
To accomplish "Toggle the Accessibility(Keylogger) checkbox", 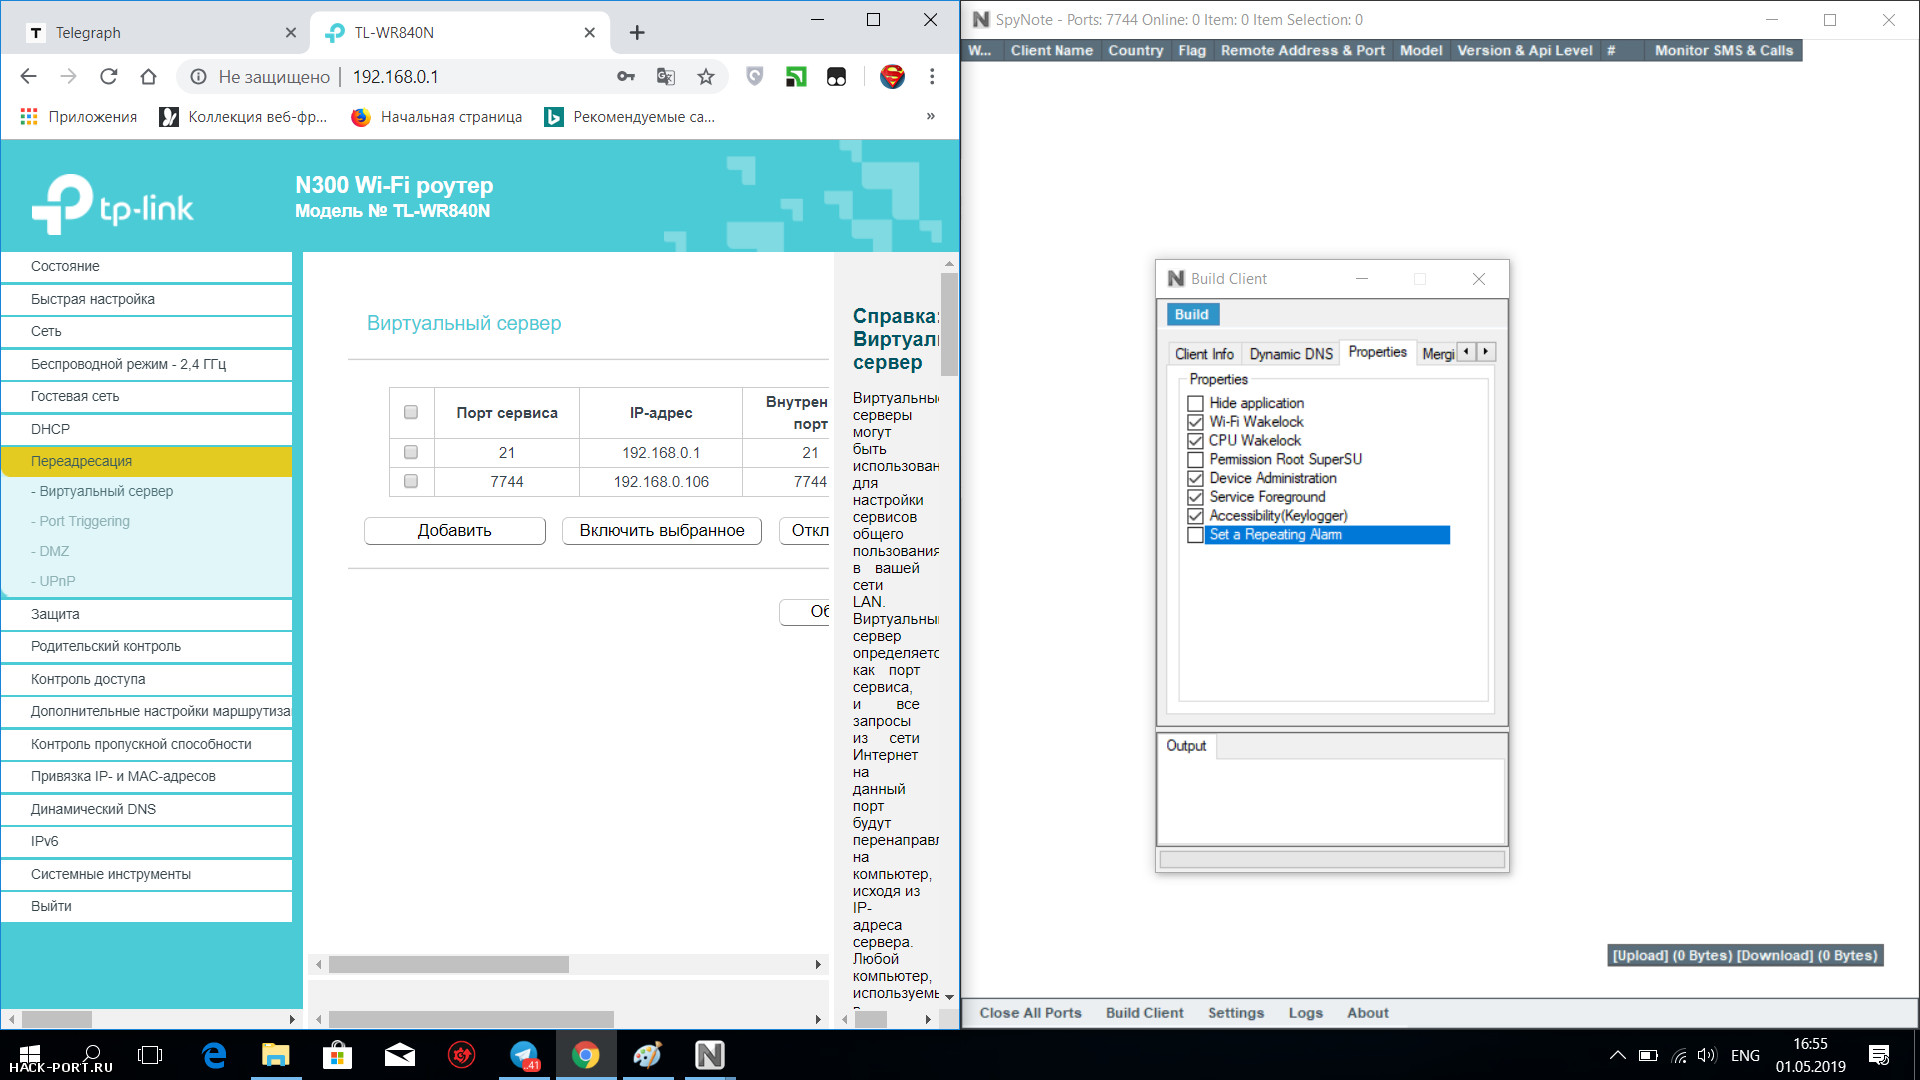I will (x=1195, y=516).
